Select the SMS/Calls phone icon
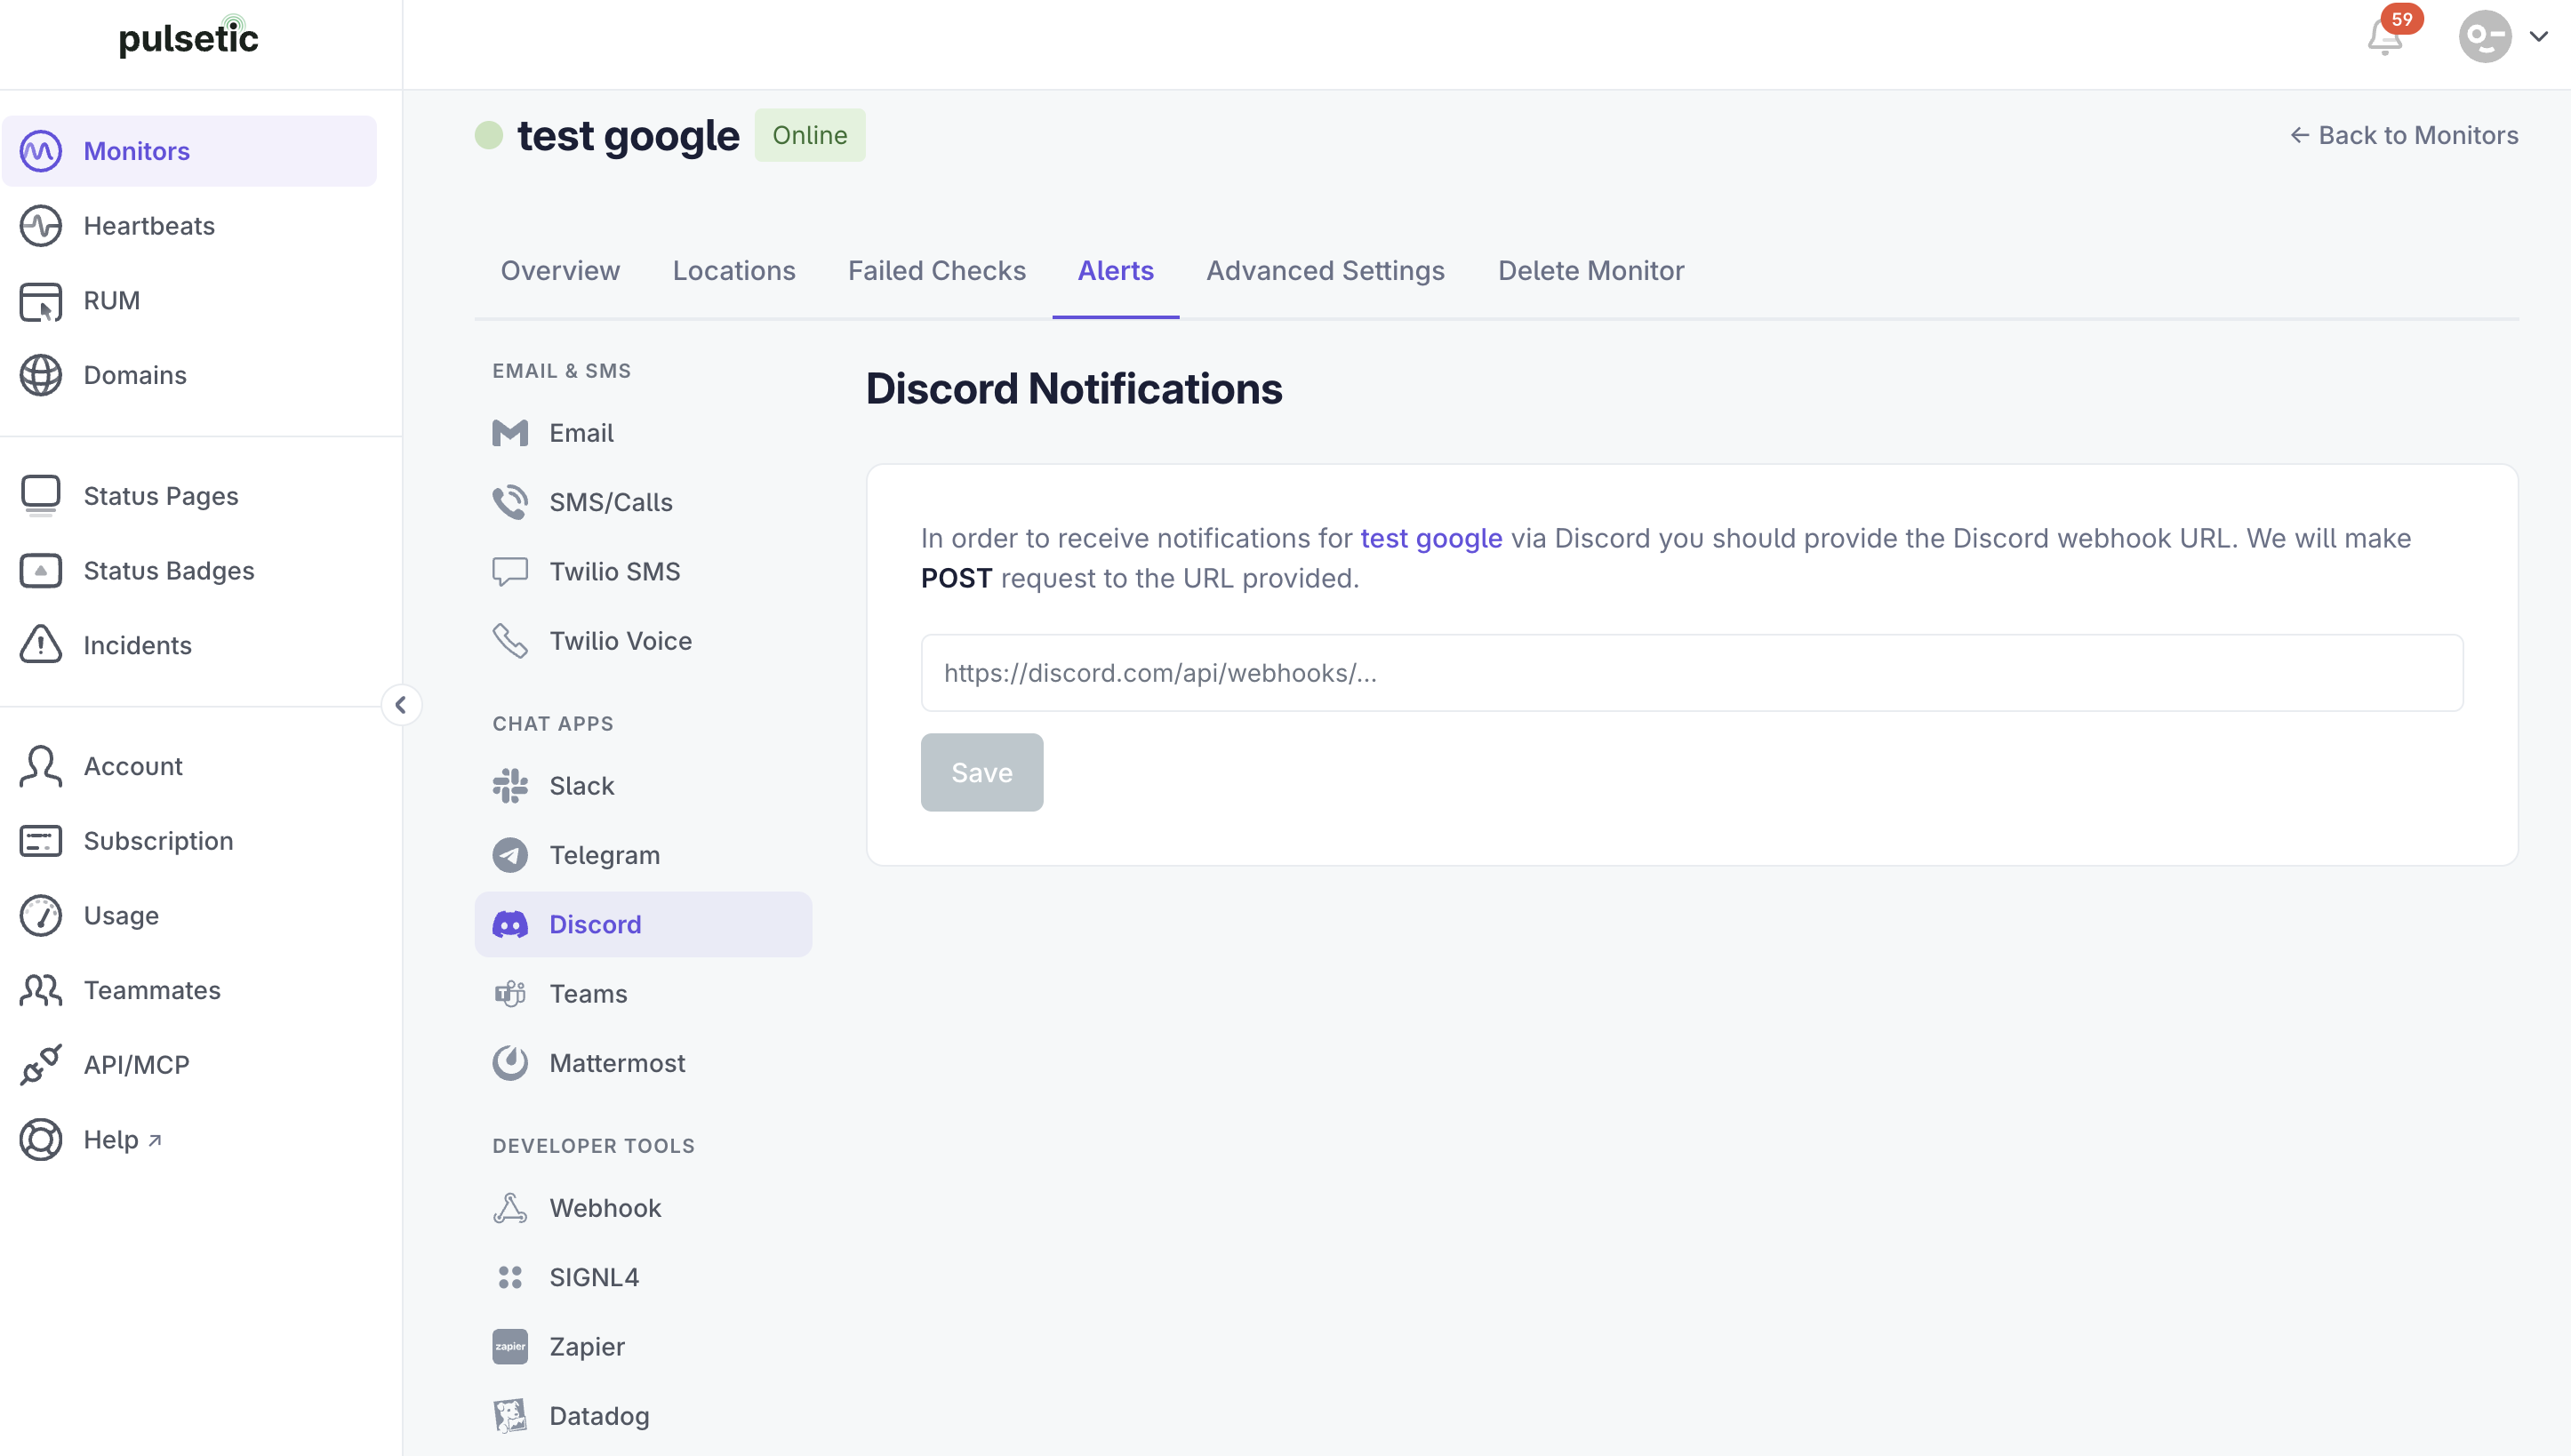Image resolution: width=2571 pixels, height=1456 pixels. coord(510,502)
